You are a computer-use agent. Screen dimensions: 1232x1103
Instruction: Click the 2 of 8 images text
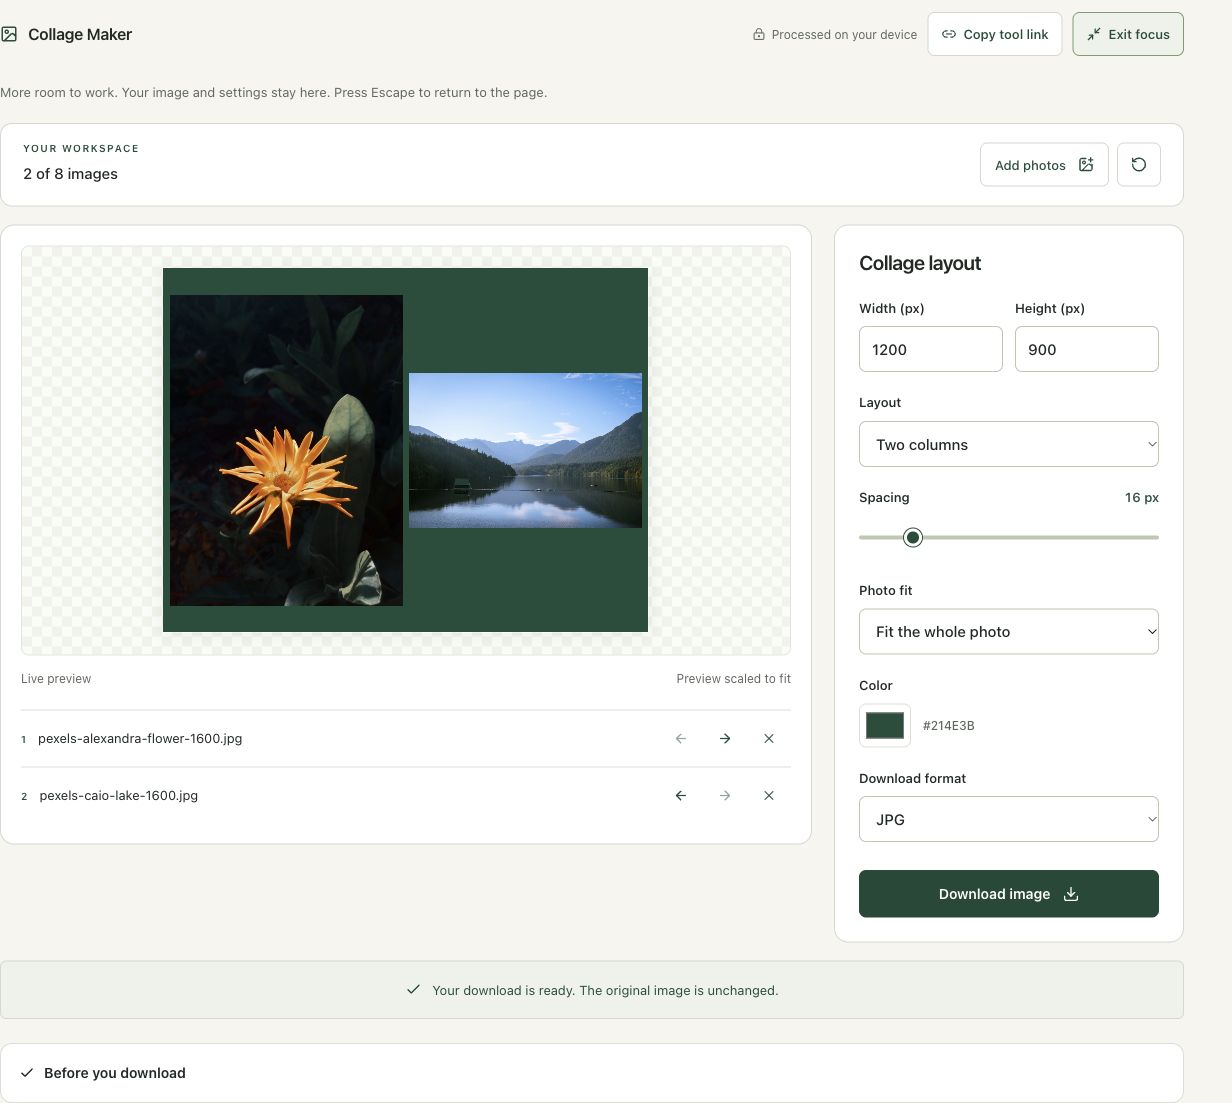pyautogui.click(x=70, y=174)
